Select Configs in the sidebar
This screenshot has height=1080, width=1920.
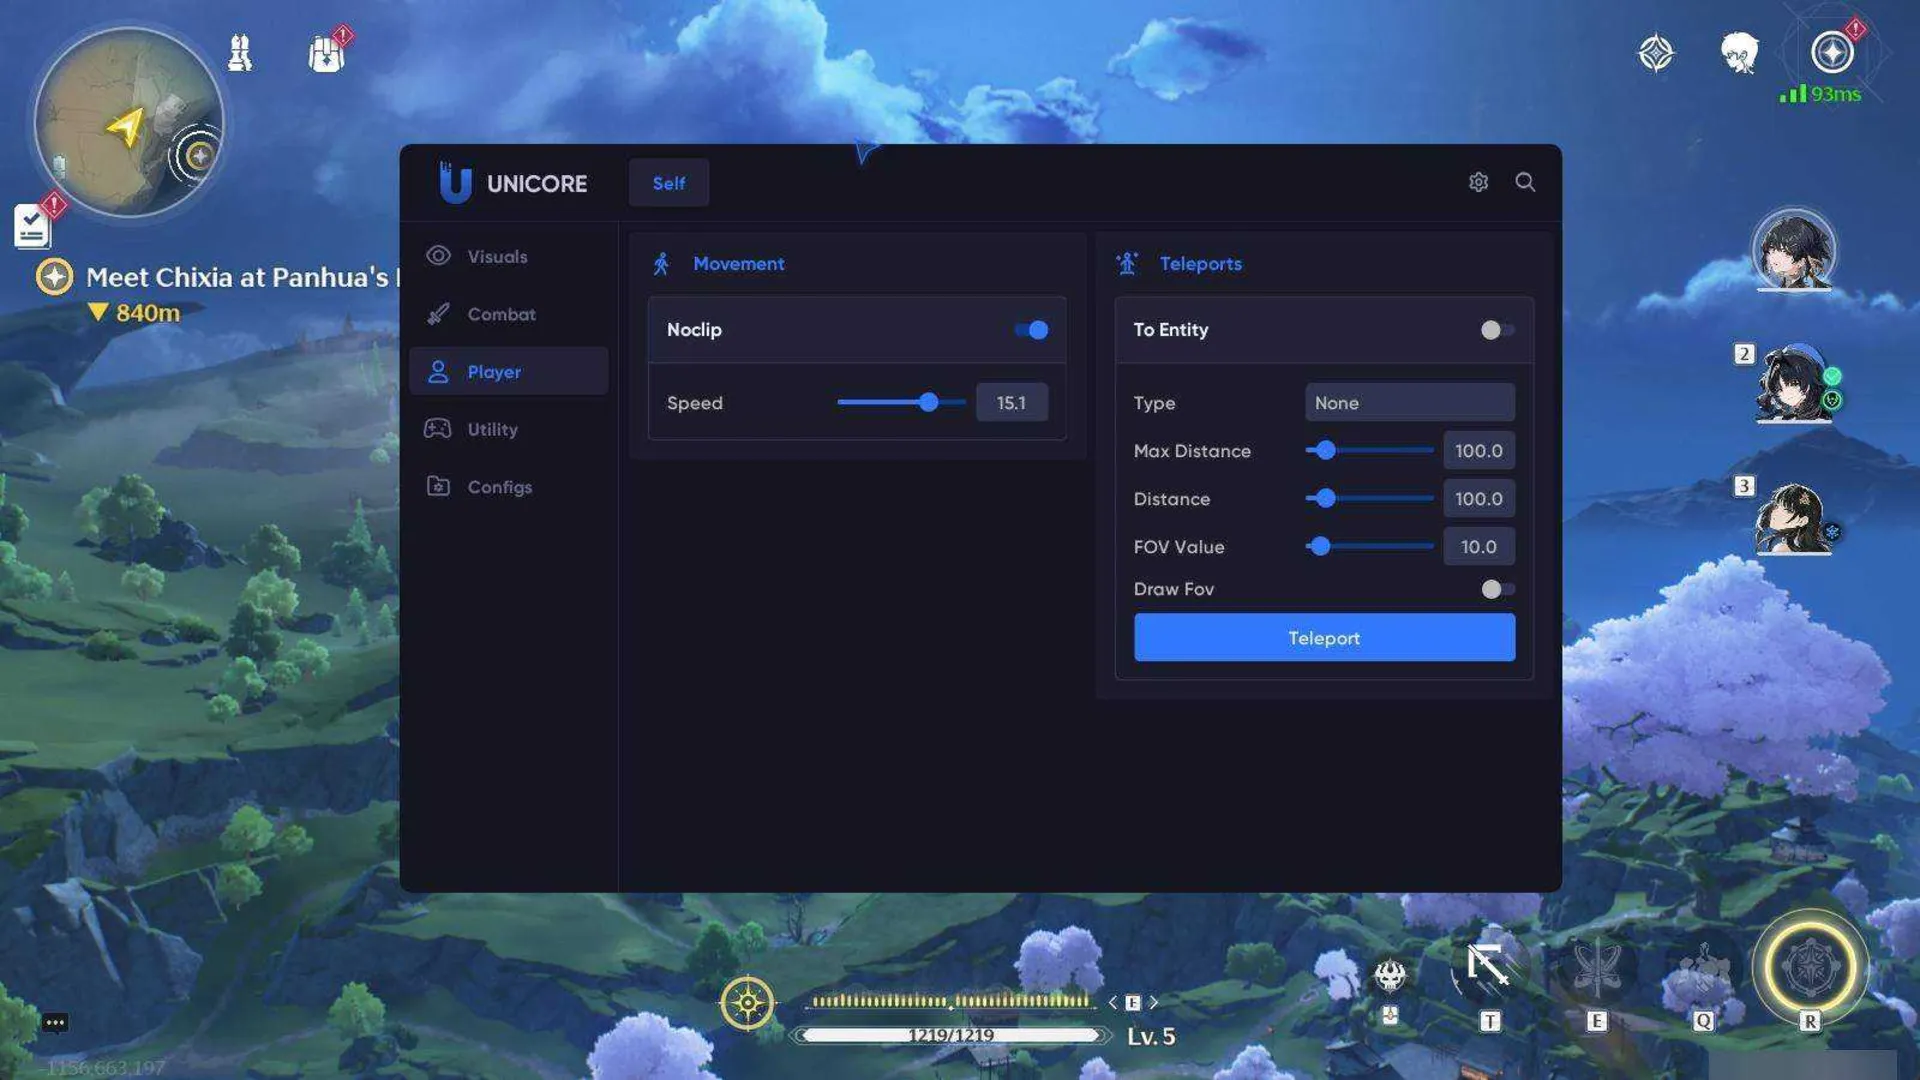point(499,487)
